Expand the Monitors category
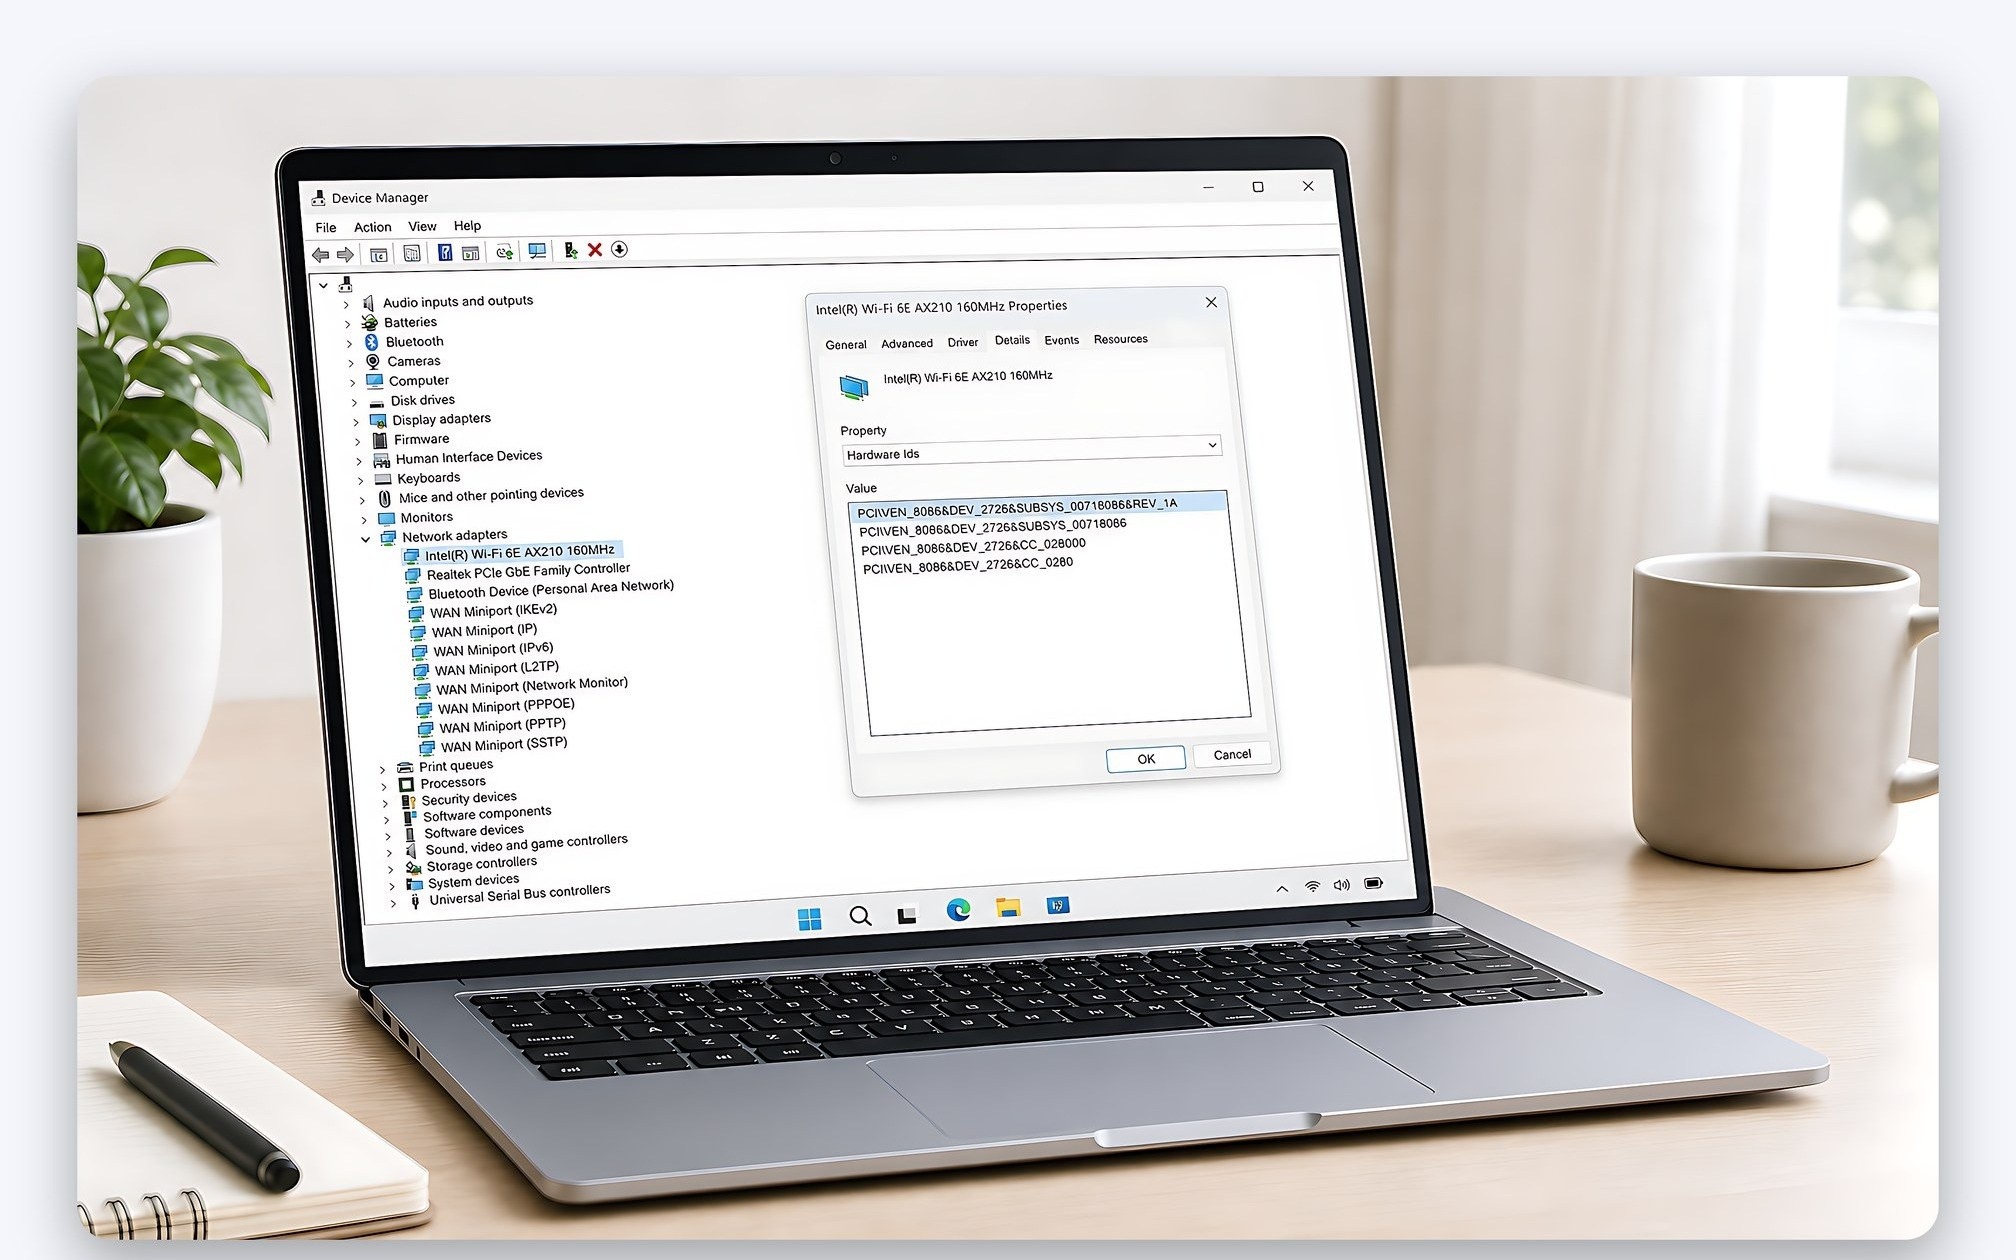Viewport: 2016px width, 1260px height. (364, 520)
